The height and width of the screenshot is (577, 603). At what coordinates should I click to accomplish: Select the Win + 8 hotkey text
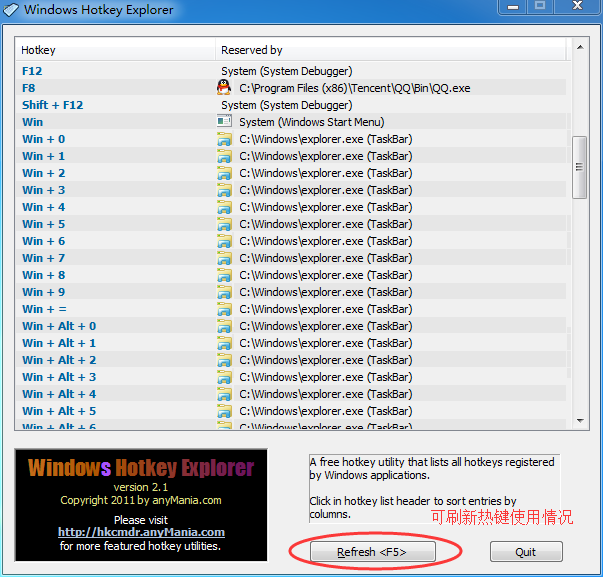click(x=43, y=275)
